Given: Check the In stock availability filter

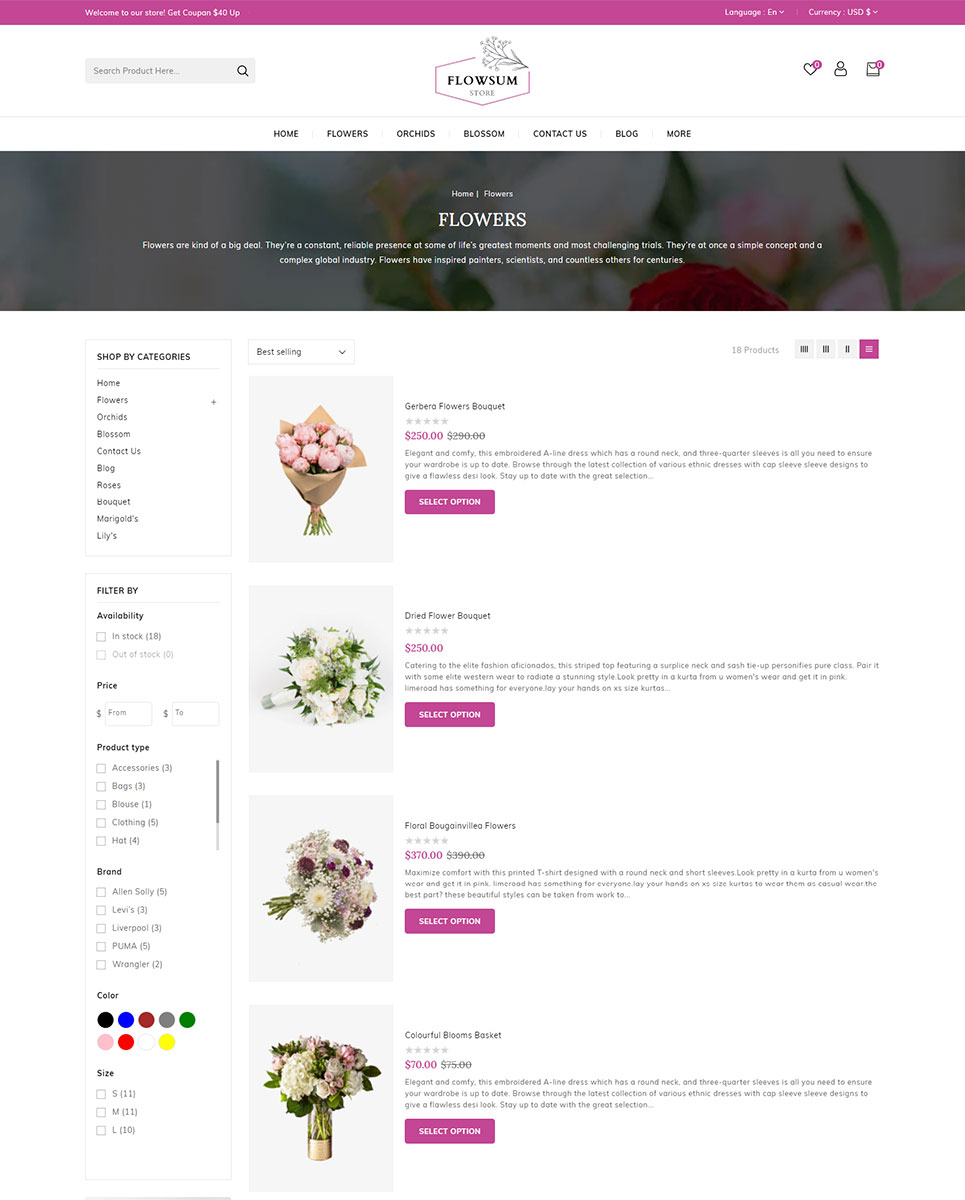Looking at the screenshot, I should click(101, 636).
